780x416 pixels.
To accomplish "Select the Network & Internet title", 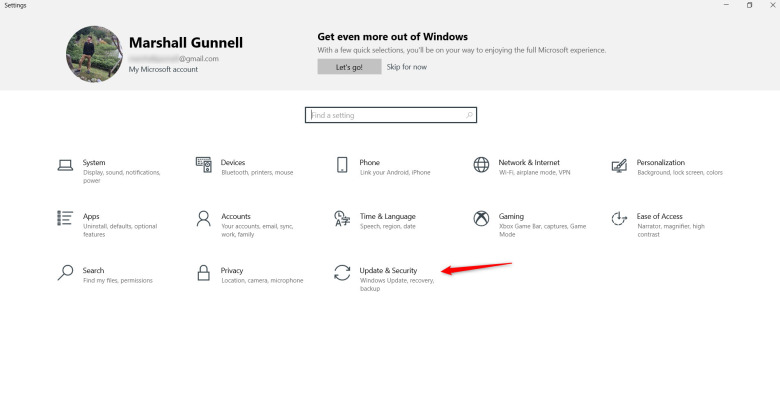I will coord(529,162).
